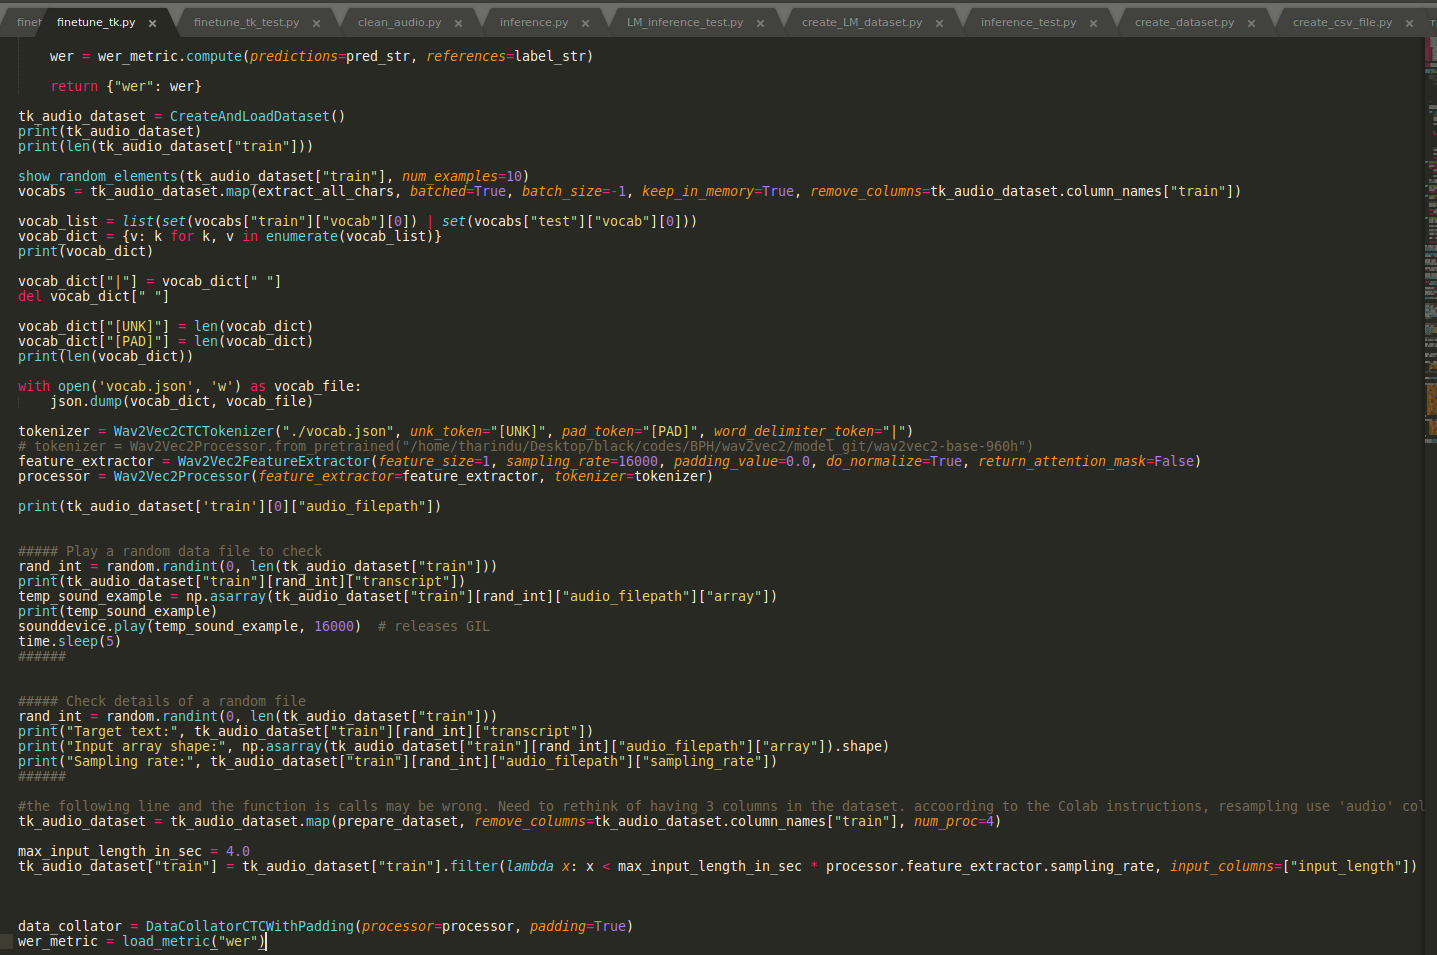
Task: Place cursor on 'wer_metric = load_metric("wer")' line
Action: point(142,942)
